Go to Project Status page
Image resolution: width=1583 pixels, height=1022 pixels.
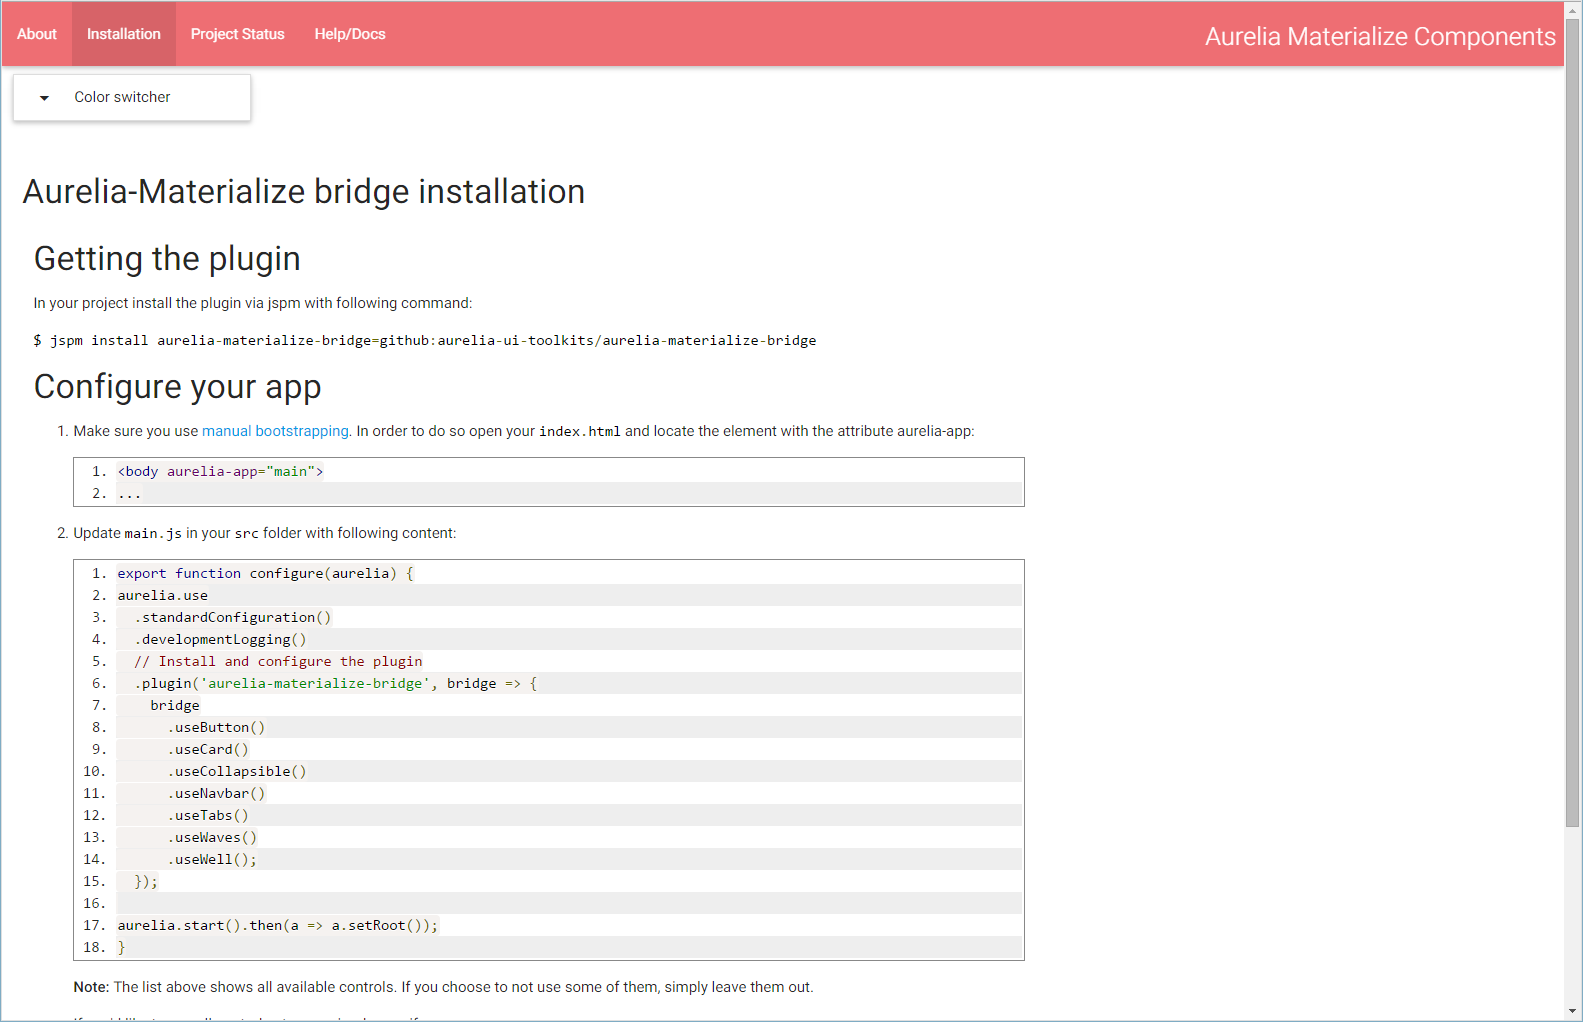click(x=238, y=34)
